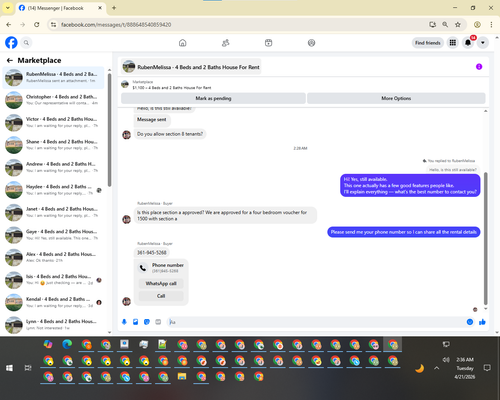
Task: Open the Kendal conversation
Action: 53,302
